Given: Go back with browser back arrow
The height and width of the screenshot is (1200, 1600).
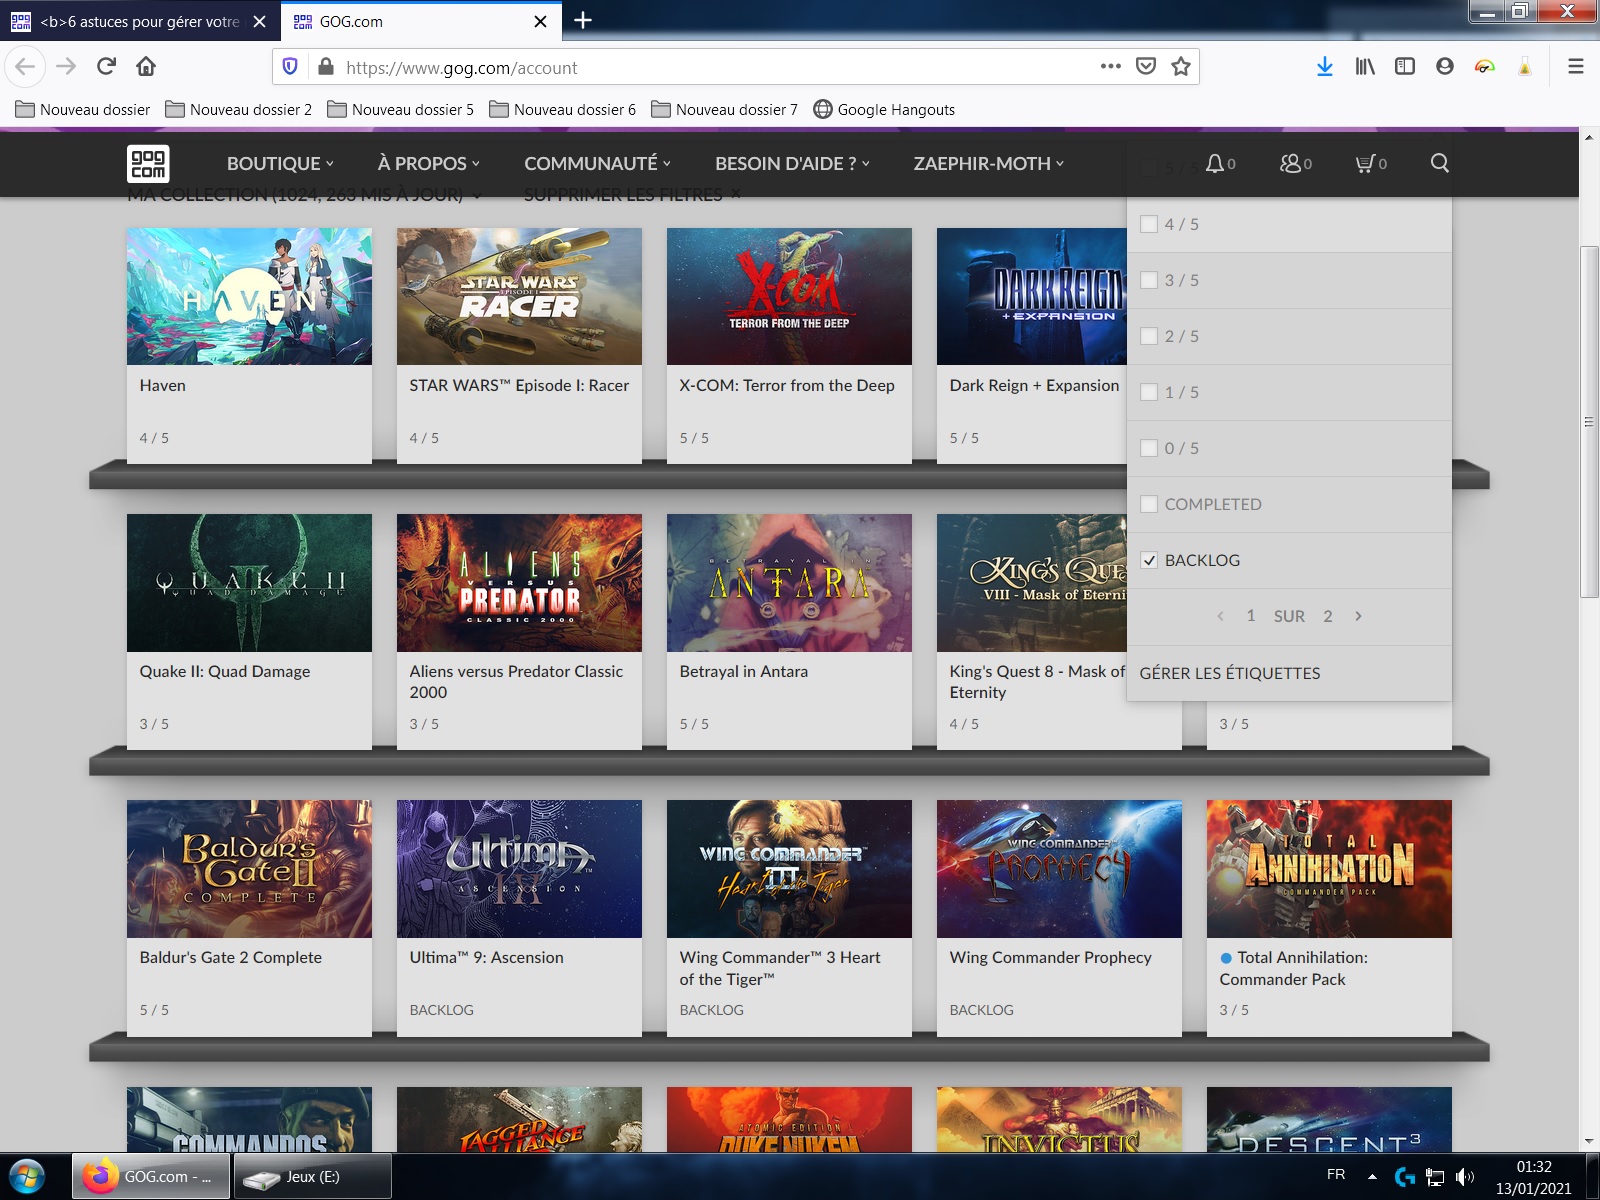Looking at the screenshot, I should (25, 66).
